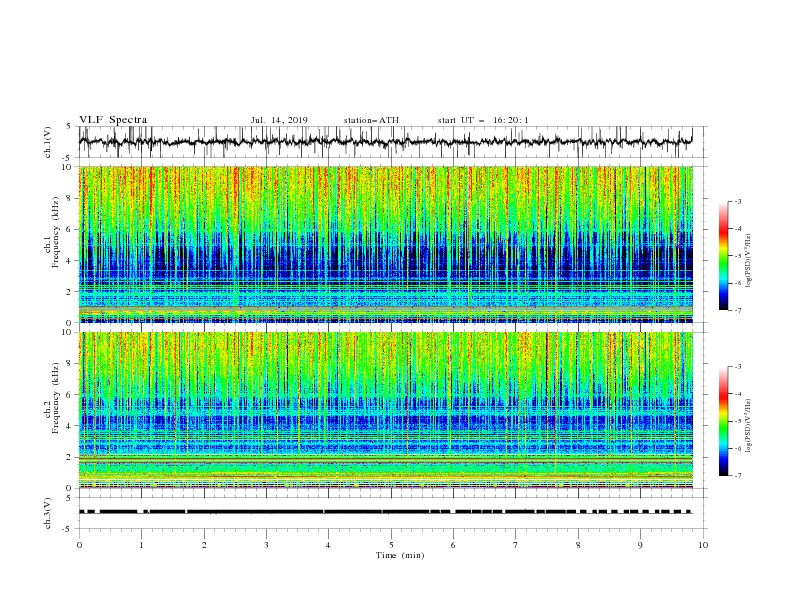
Task: Click the ch.1 "Frequency (kHz)" axis label
Action: coord(56,233)
